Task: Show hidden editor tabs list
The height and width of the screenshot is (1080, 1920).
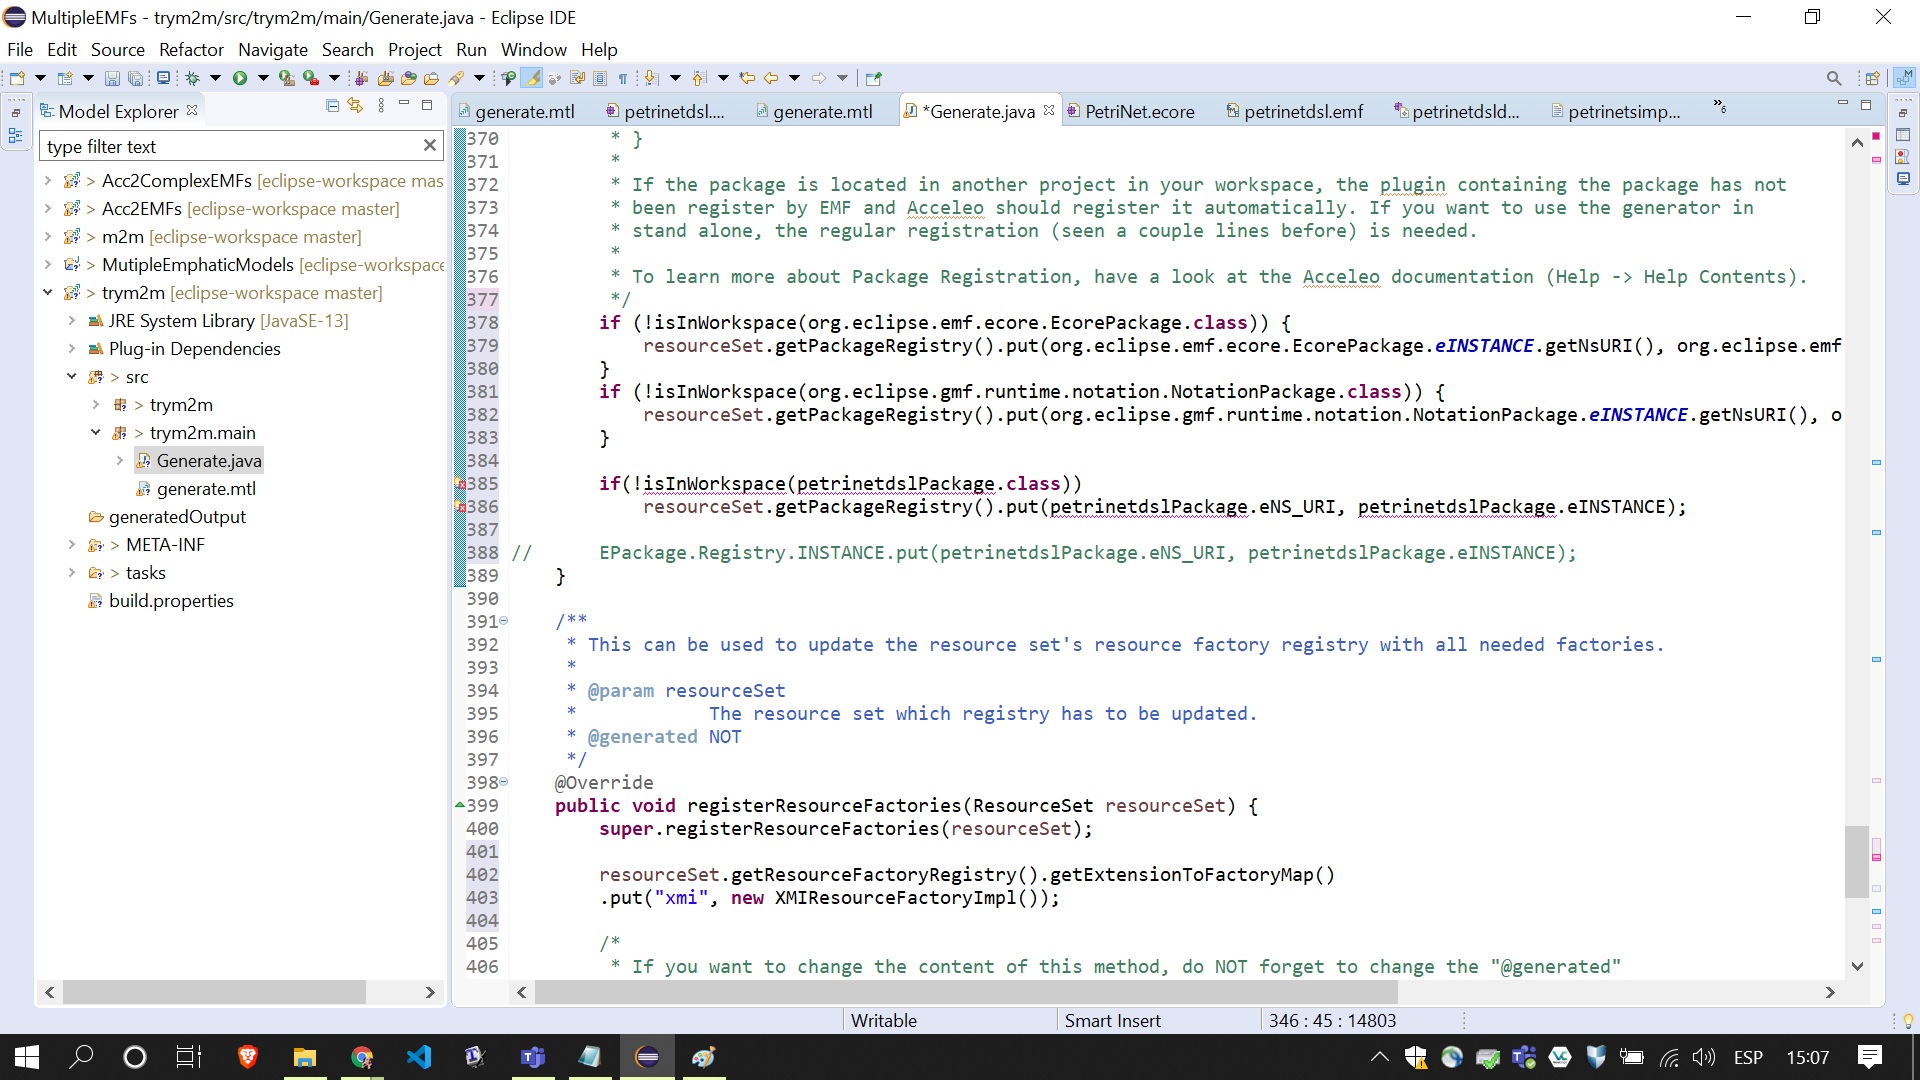Action: coord(1719,106)
